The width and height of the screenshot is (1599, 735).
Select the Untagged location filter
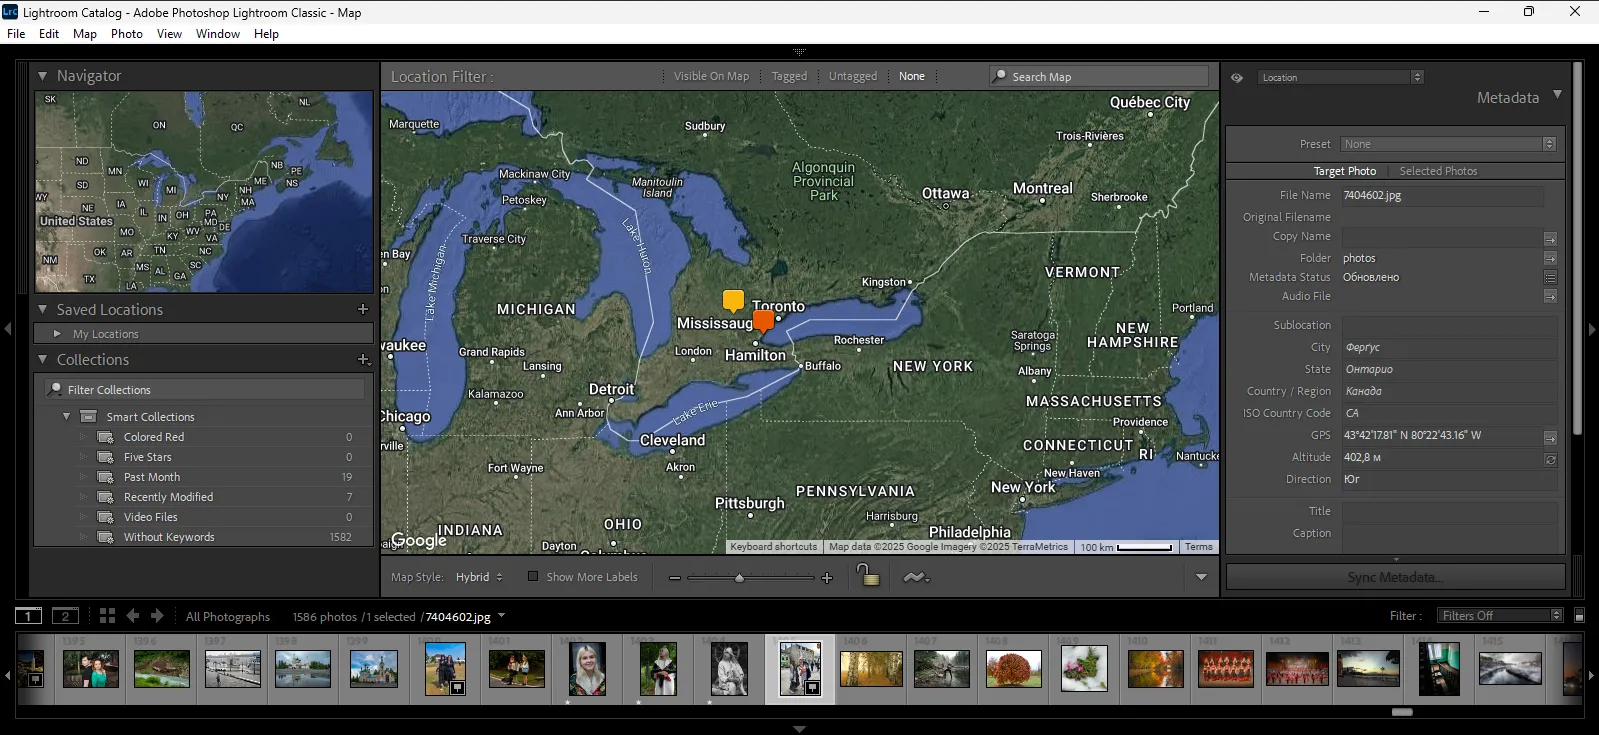(x=853, y=76)
